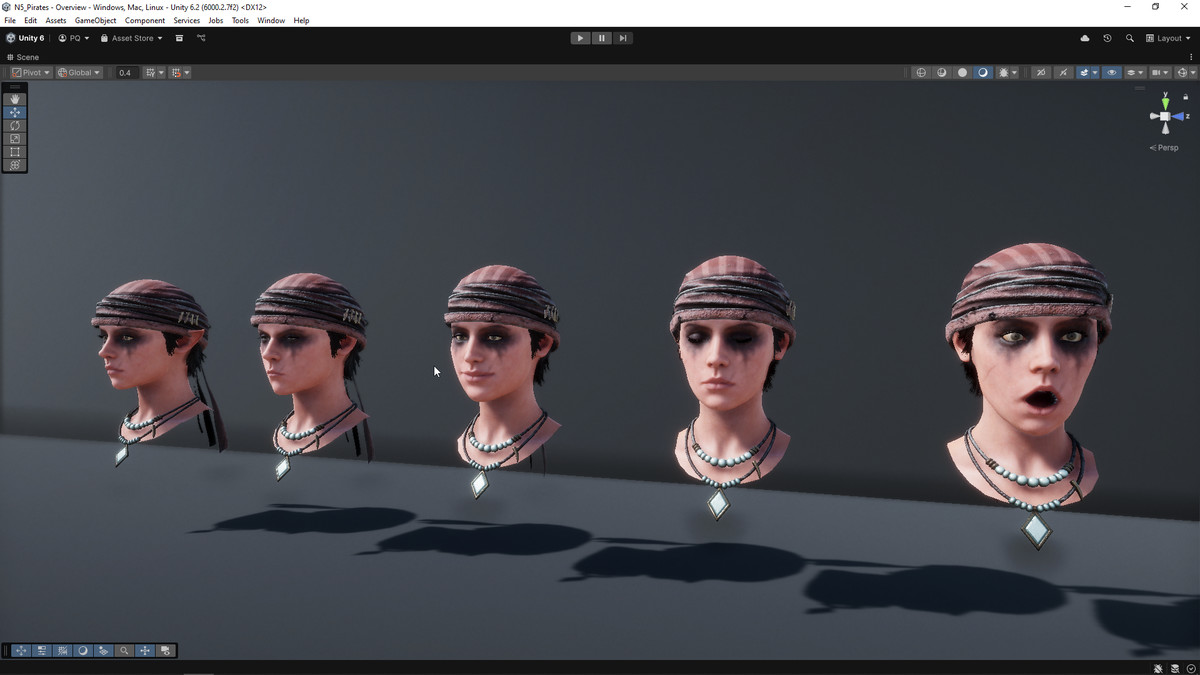Open the Pivot handle position dropdown

(30, 73)
